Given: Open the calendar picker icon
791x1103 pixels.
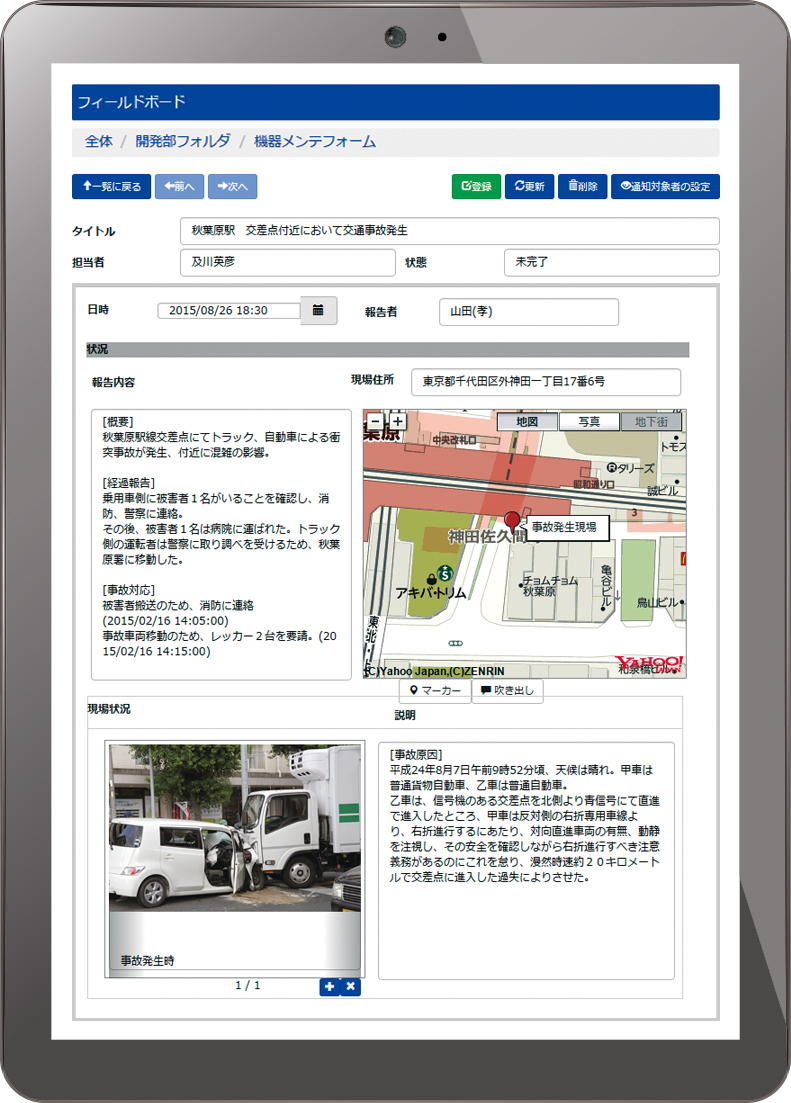Looking at the screenshot, I should pos(319,310).
